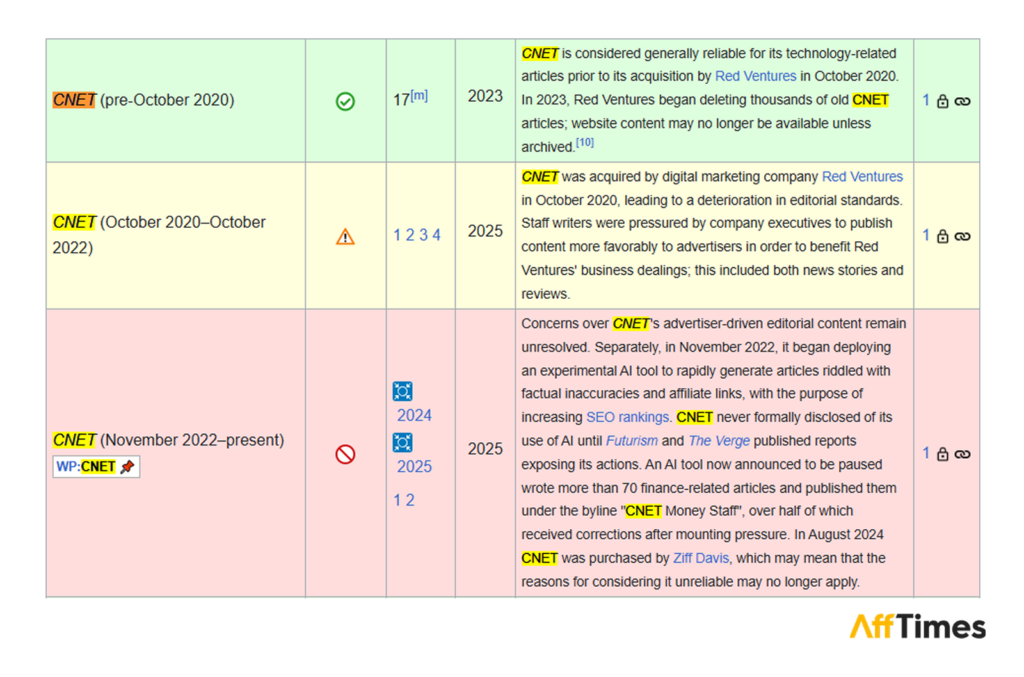Click the chain link icon in the pre-October 2020 row
Screen dimensions: 1024x677
pos(962,101)
